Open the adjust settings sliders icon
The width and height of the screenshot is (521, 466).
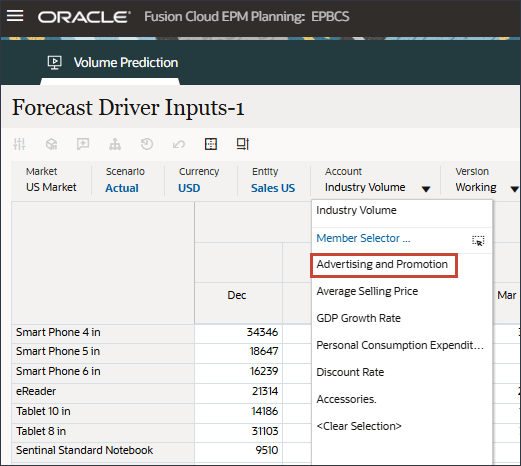click(x=19, y=144)
